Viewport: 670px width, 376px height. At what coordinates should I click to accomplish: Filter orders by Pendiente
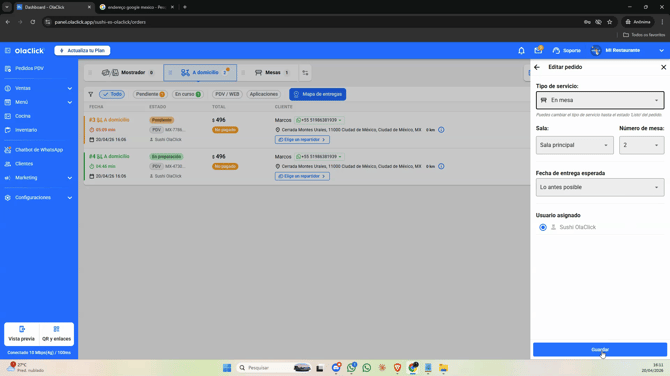[x=150, y=94]
